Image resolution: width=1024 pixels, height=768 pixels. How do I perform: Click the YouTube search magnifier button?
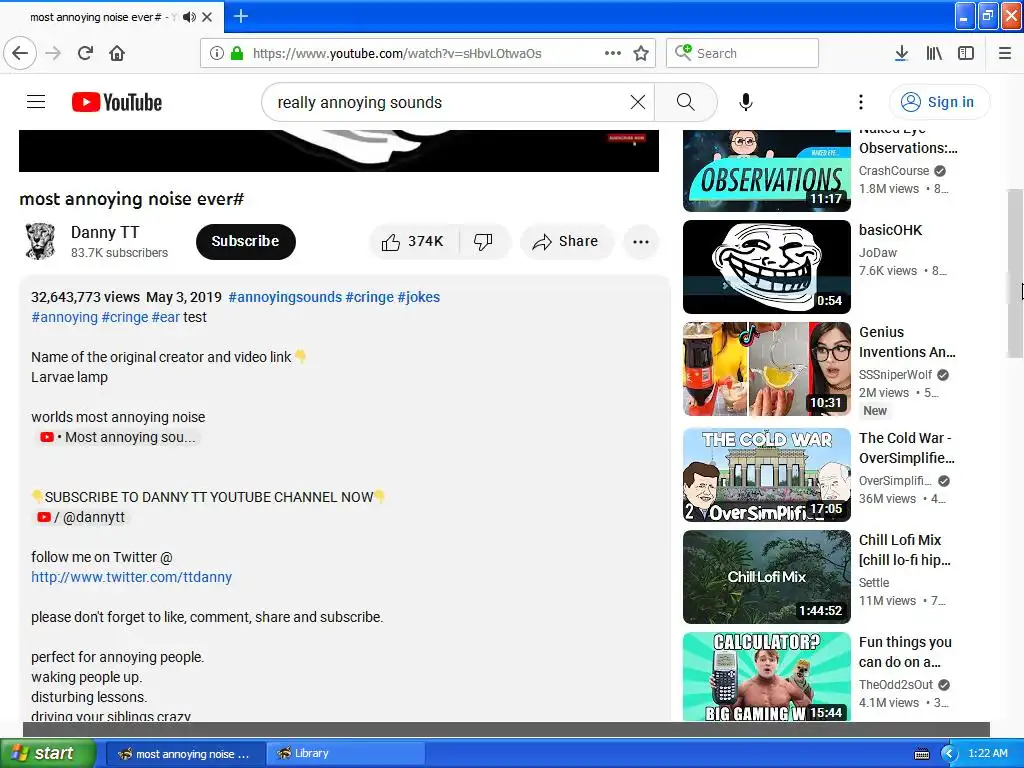point(686,102)
